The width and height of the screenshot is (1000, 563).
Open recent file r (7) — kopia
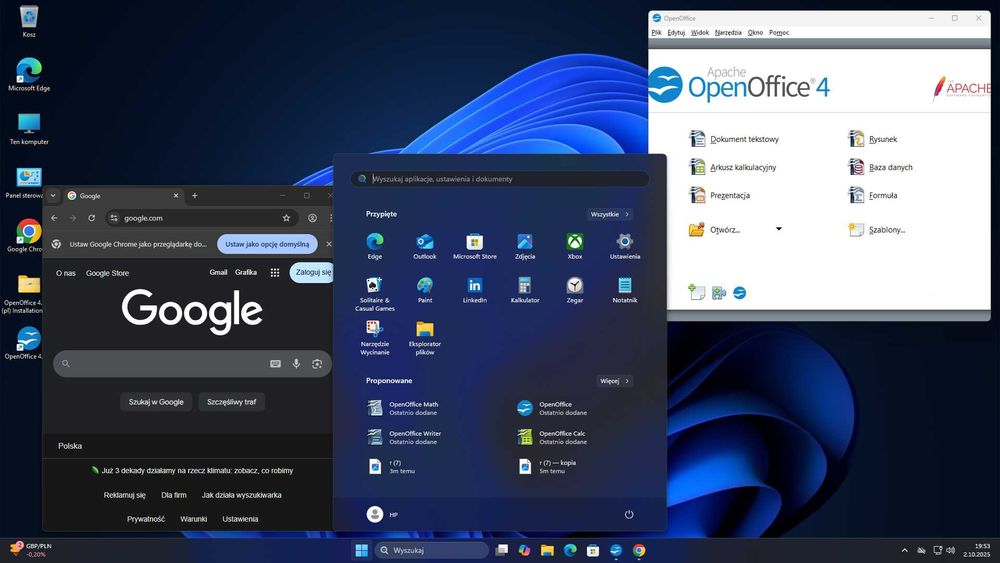pyautogui.click(x=548, y=467)
